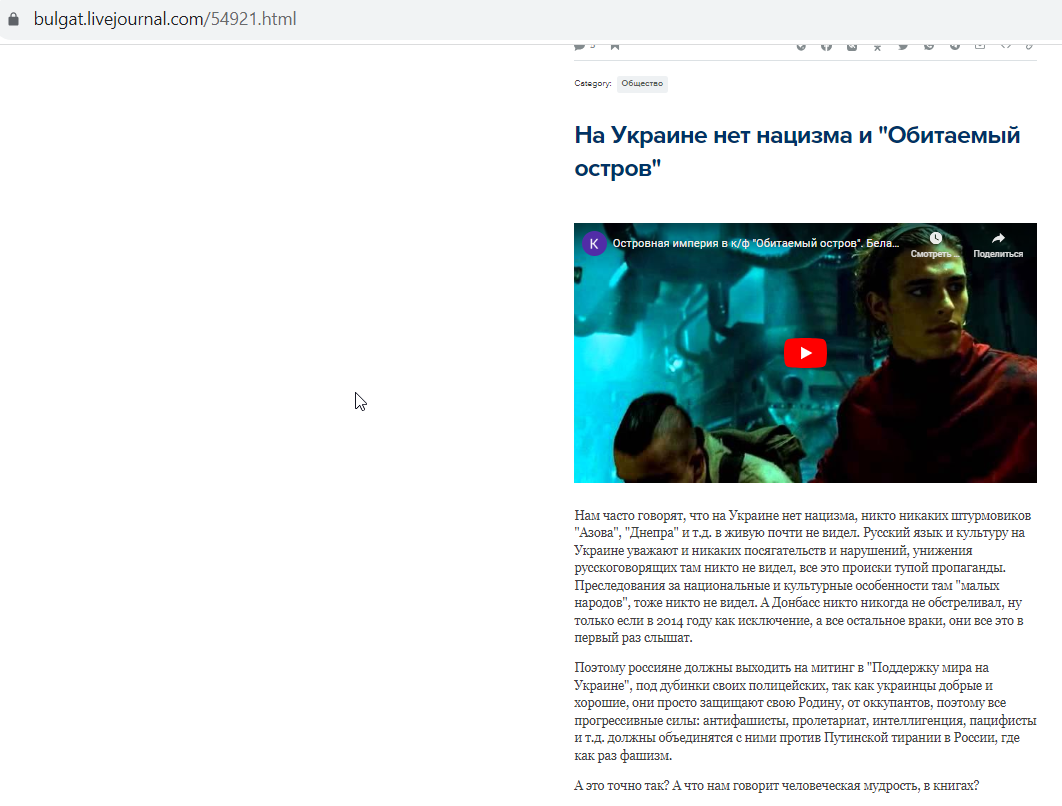Click the paragraph starting Нам часто говорят
The image size is (1062, 806).
(x=803, y=576)
